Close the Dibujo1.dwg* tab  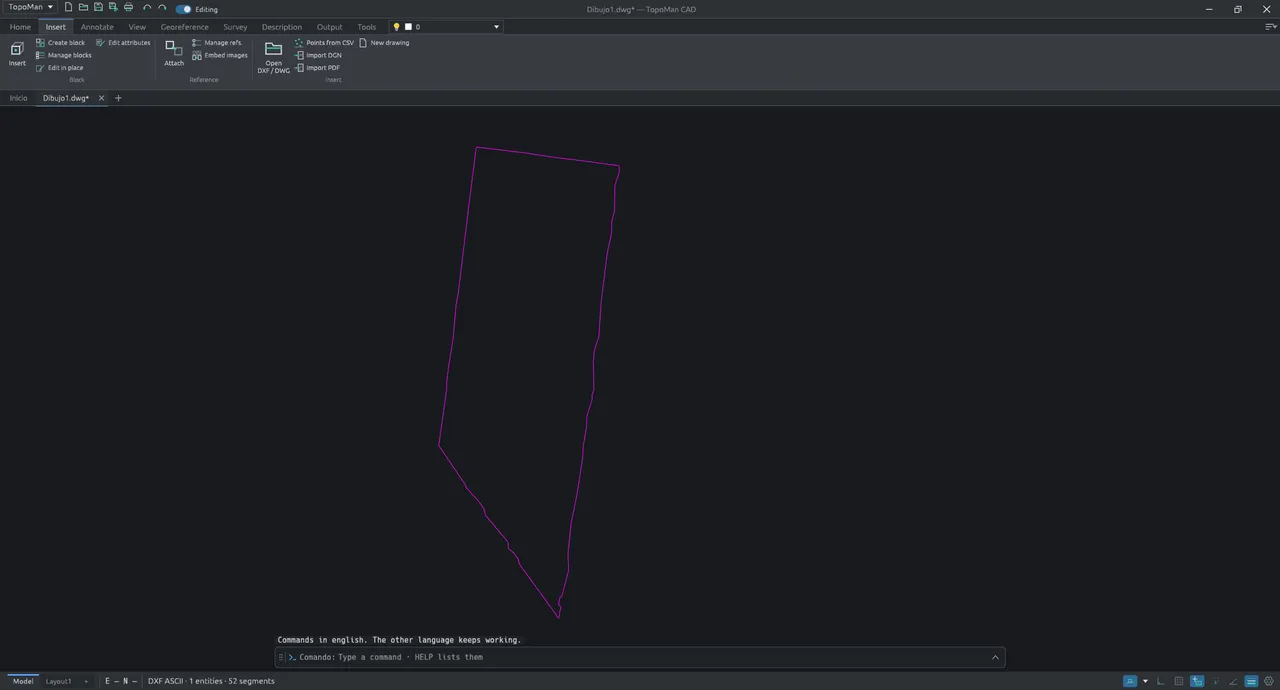pyautogui.click(x=101, y=98)
